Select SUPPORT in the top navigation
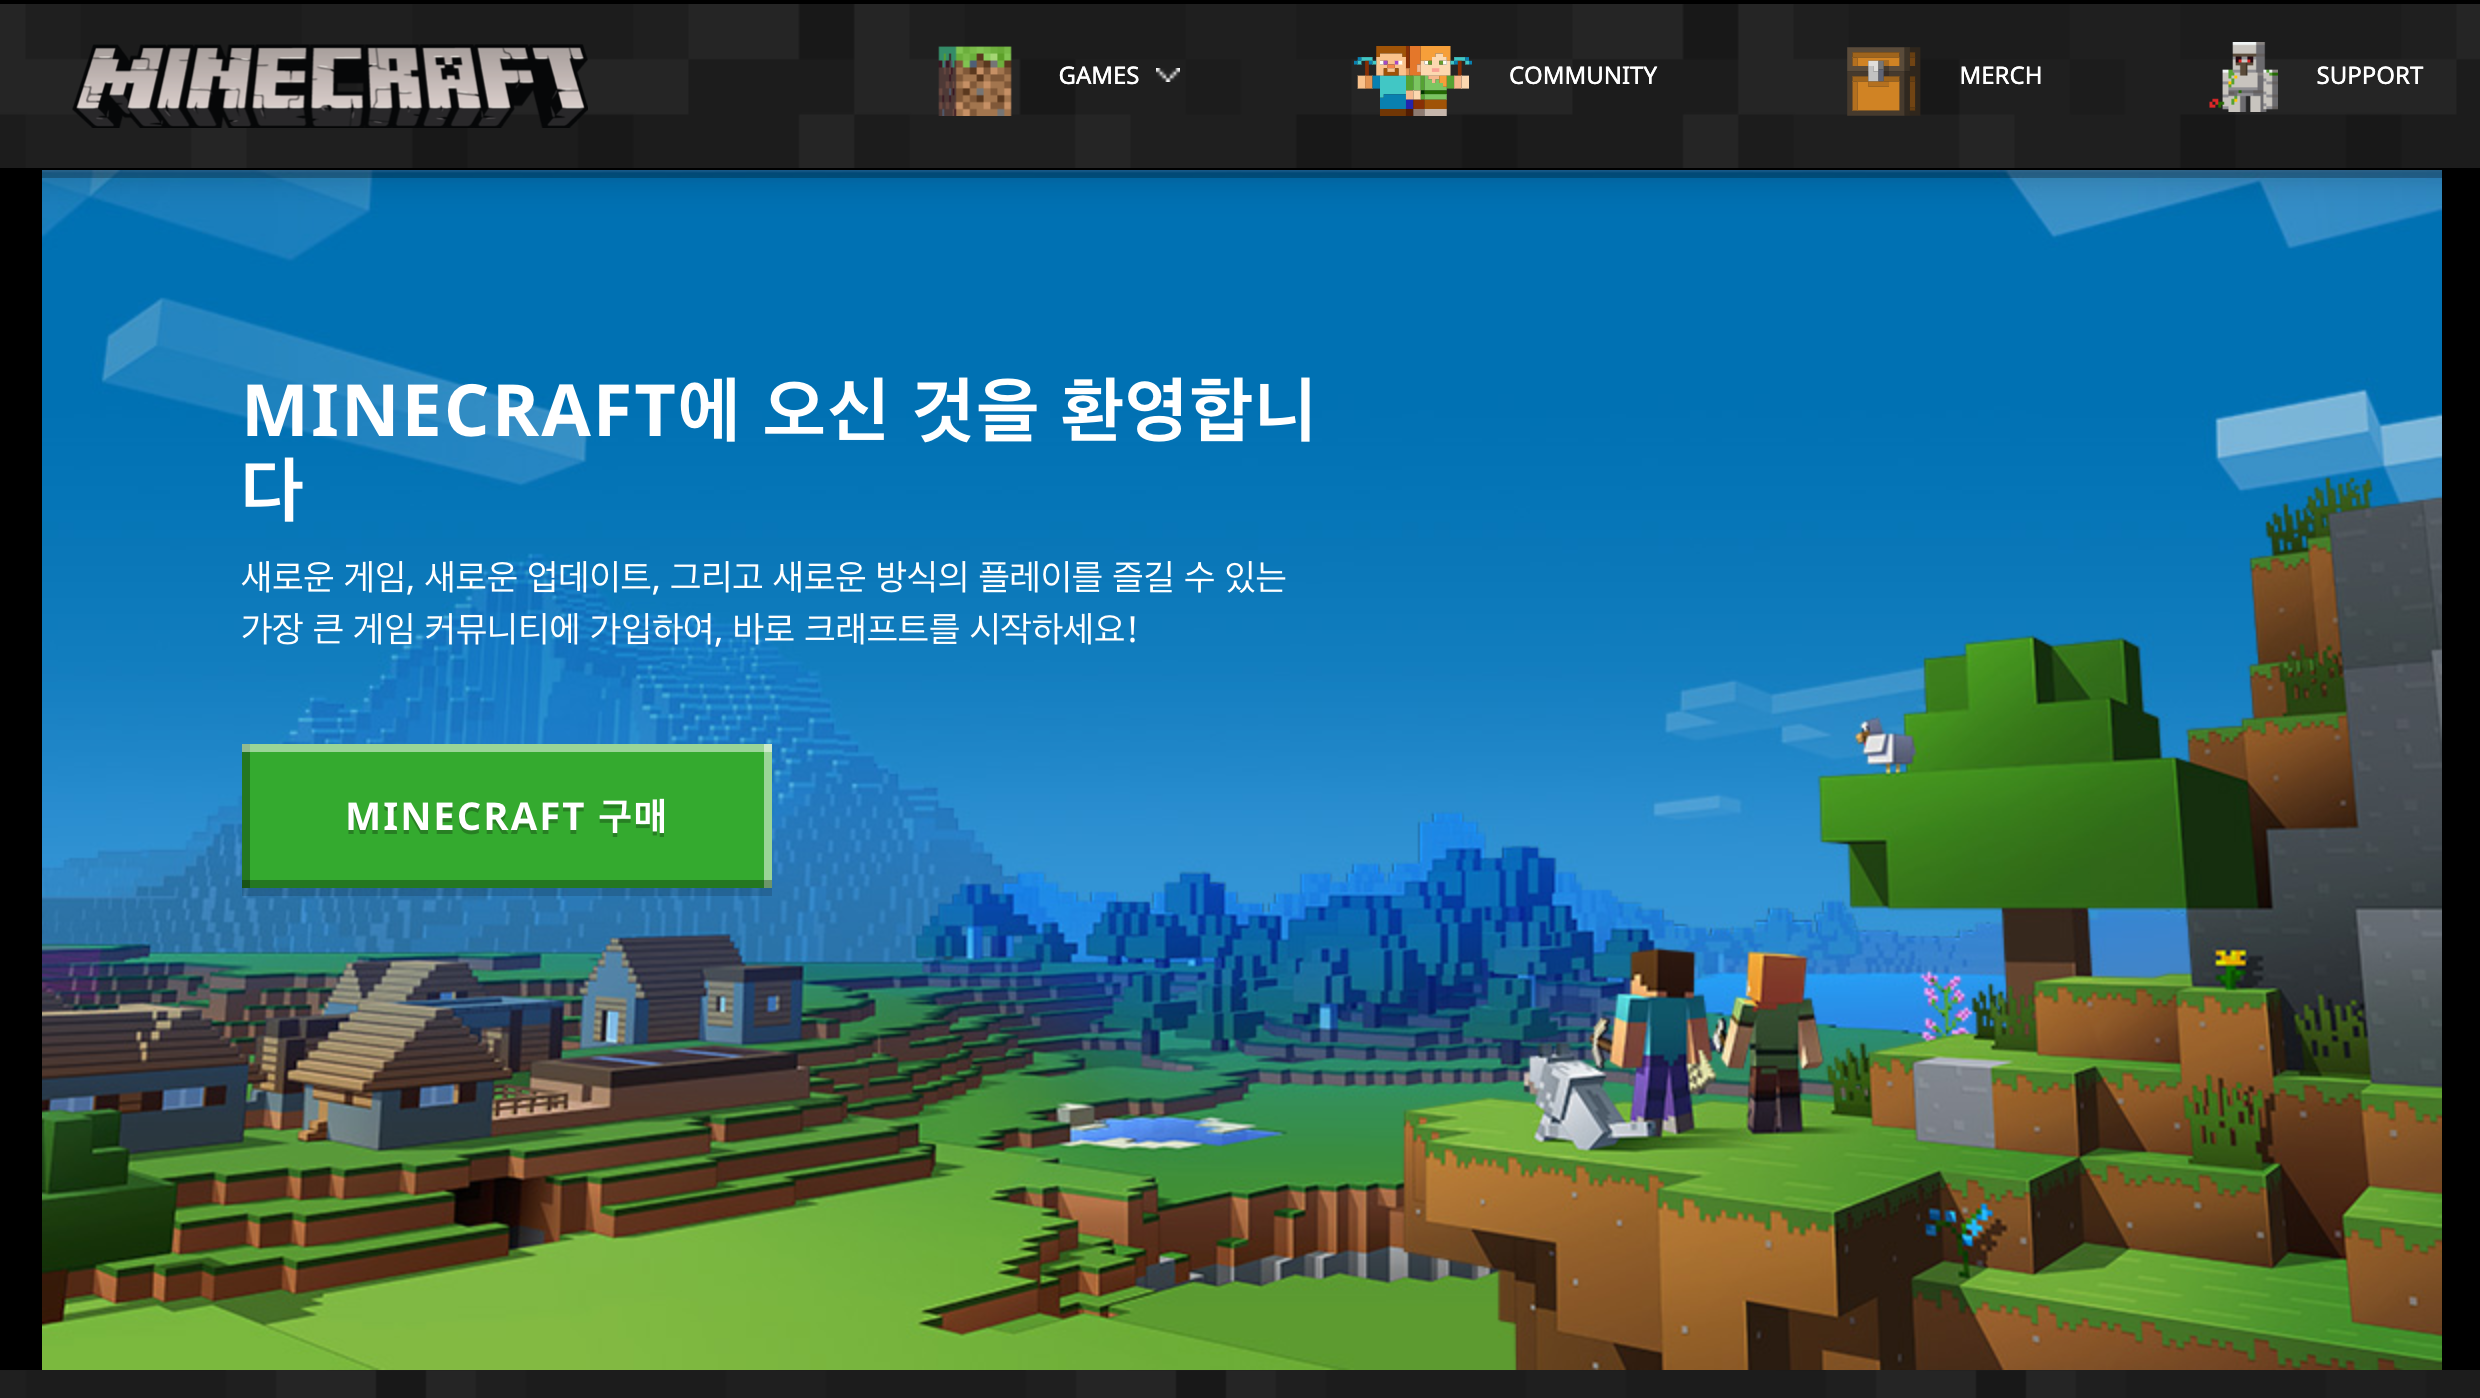Image resolution: width=2480 pixels, height=1398 pixels. coord(2368,76)
